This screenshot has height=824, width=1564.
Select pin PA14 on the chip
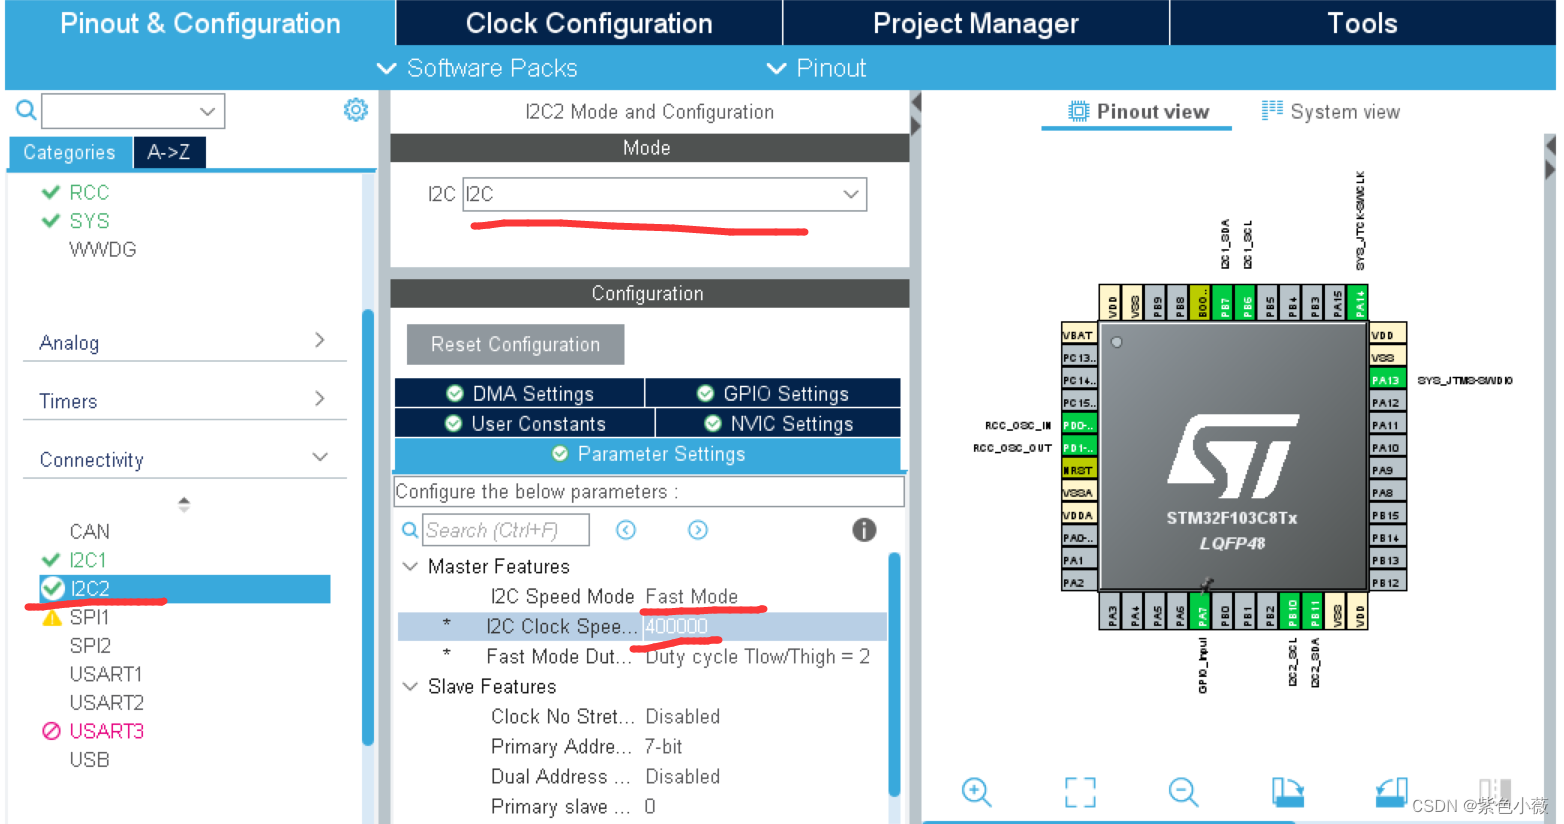click(x=1359, y=302)
